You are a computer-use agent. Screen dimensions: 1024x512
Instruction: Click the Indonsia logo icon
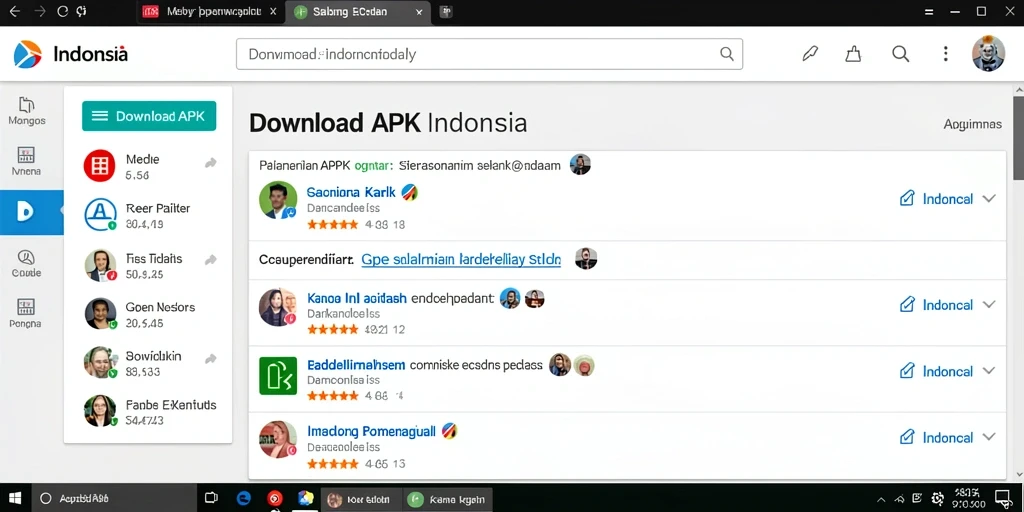tap(27, 54)
